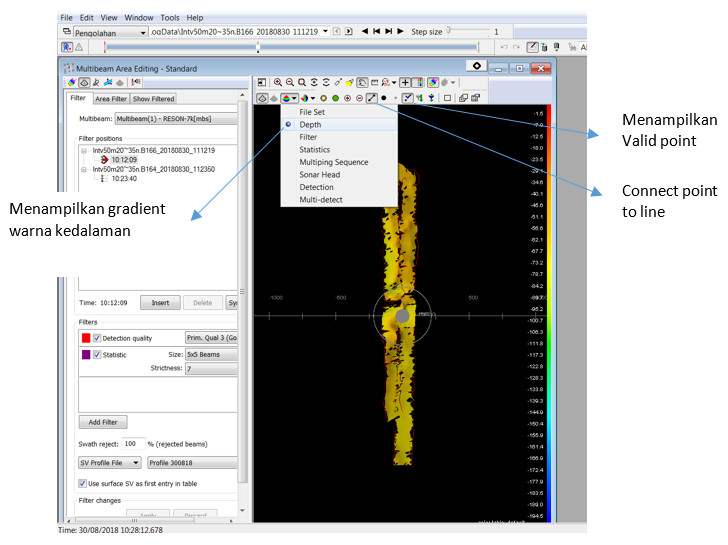Screen dimensions: 728x545
Task: Click the red Detection quality color swatch
Action: tap(86, 338)
